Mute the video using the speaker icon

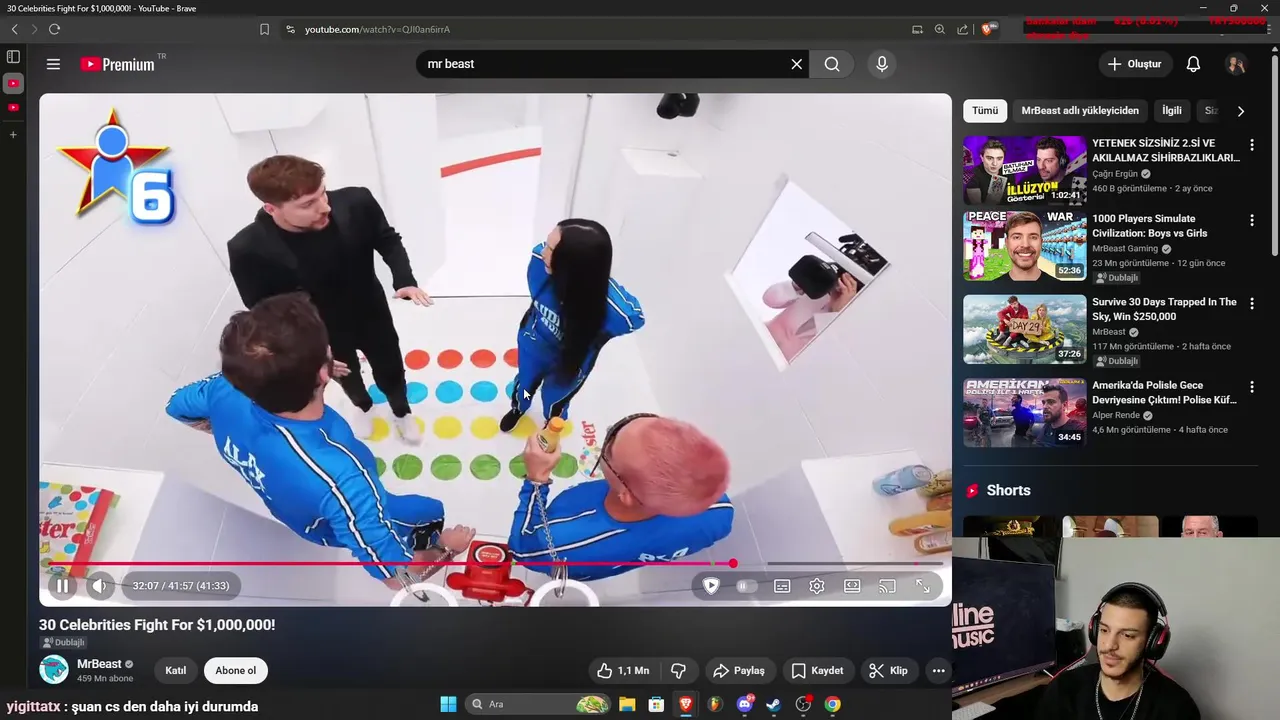tap(99, 586)
